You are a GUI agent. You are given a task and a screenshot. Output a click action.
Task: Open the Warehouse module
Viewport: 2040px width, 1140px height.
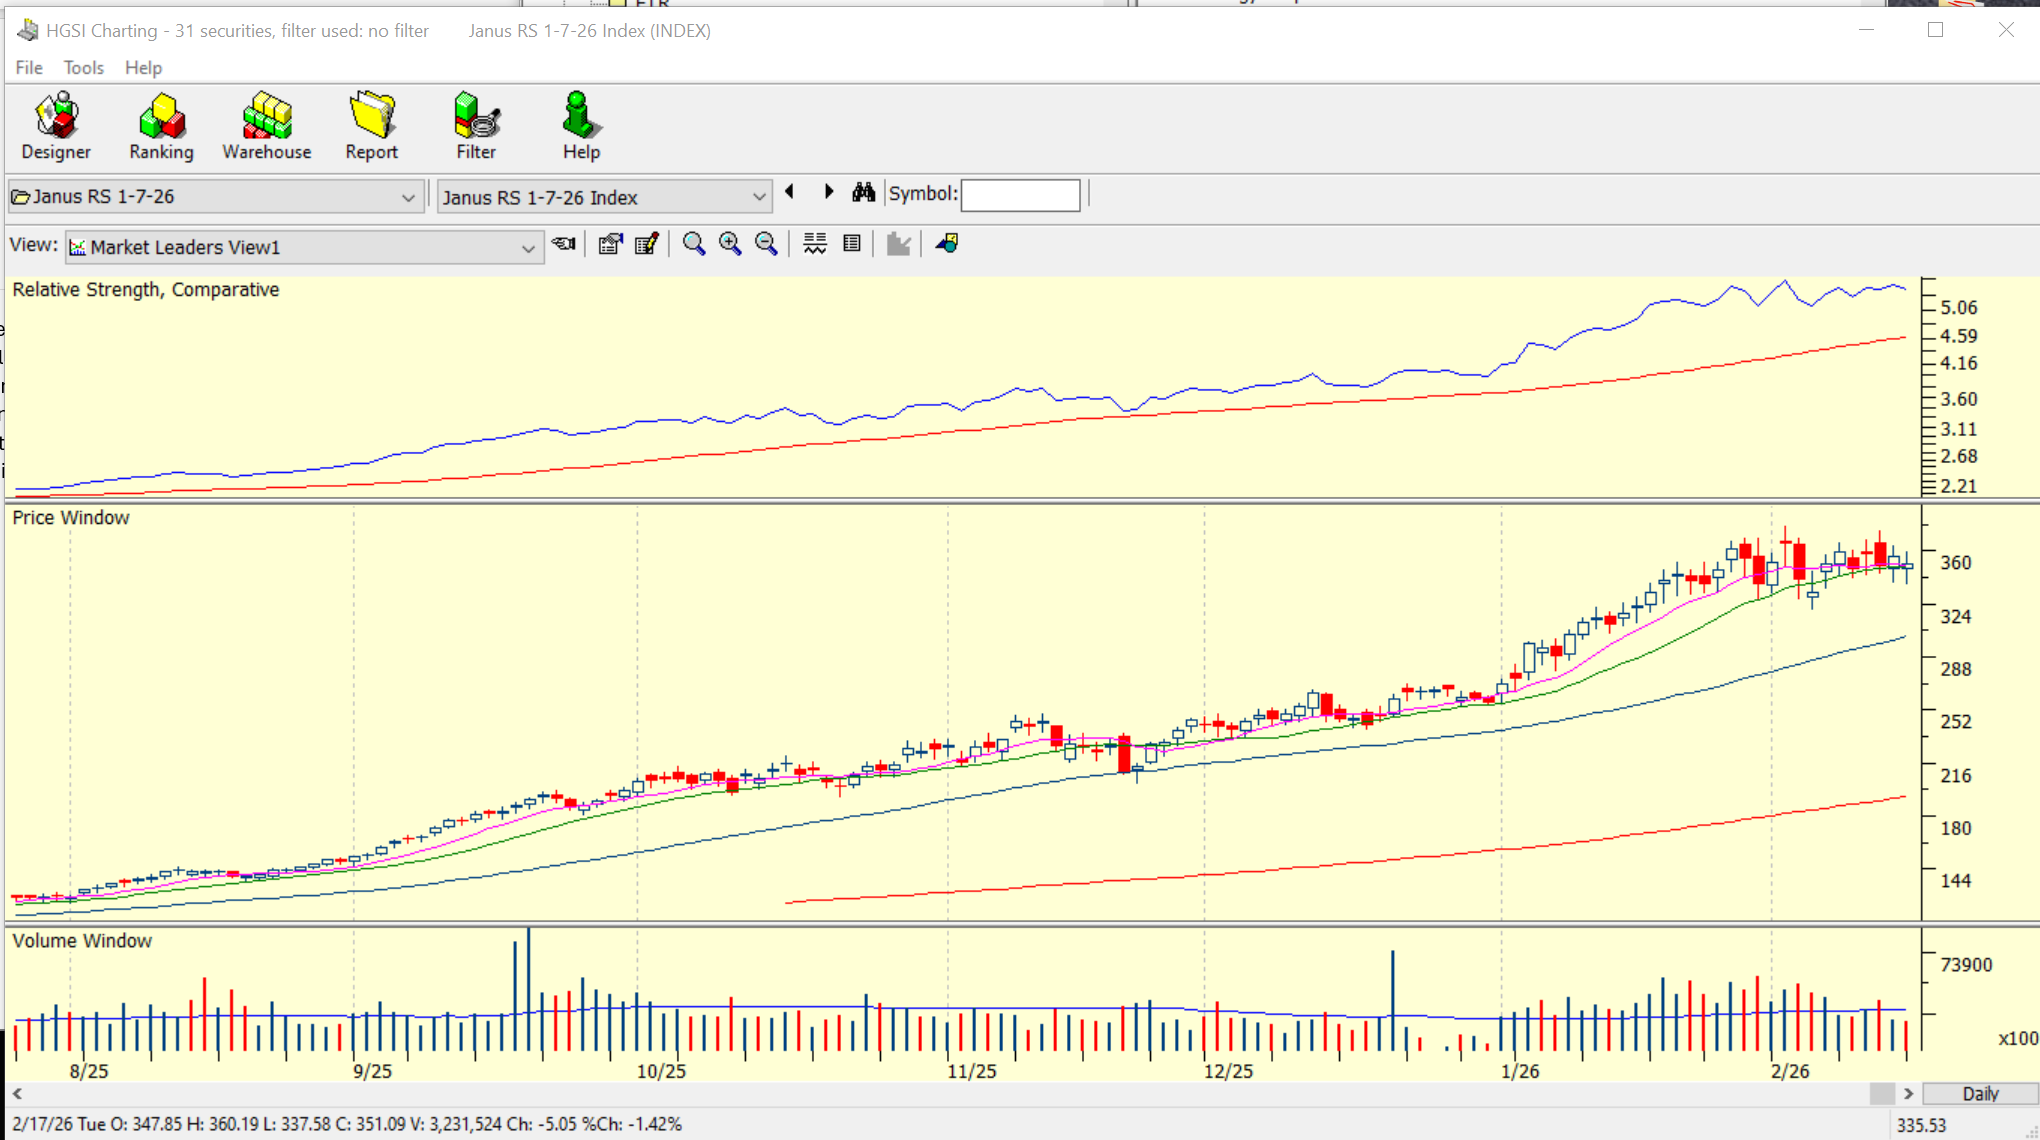coord(266,126)
